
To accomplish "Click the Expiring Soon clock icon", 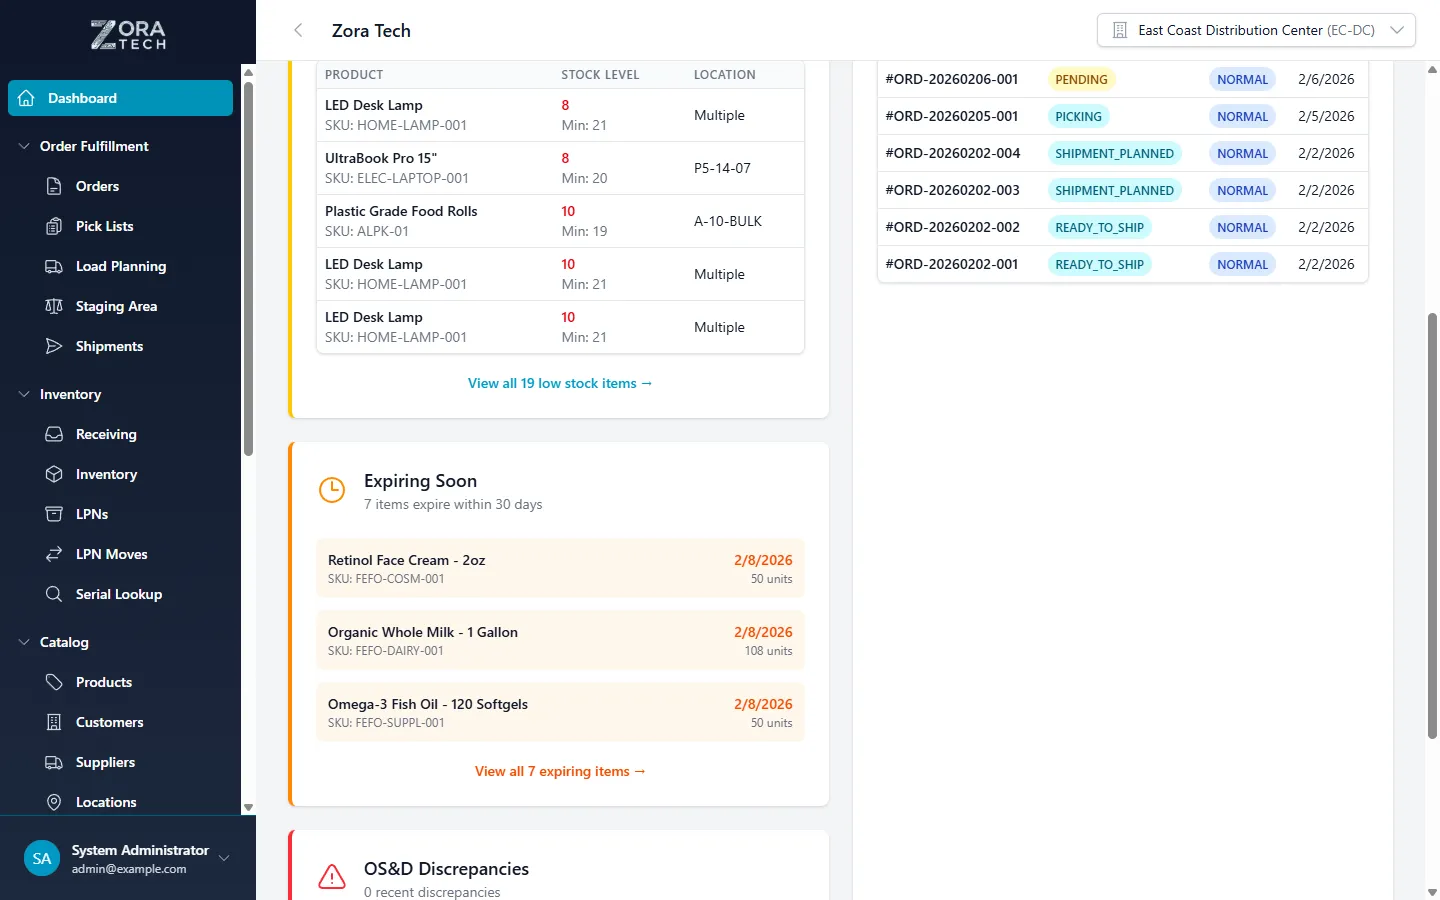I will [331, 490].
